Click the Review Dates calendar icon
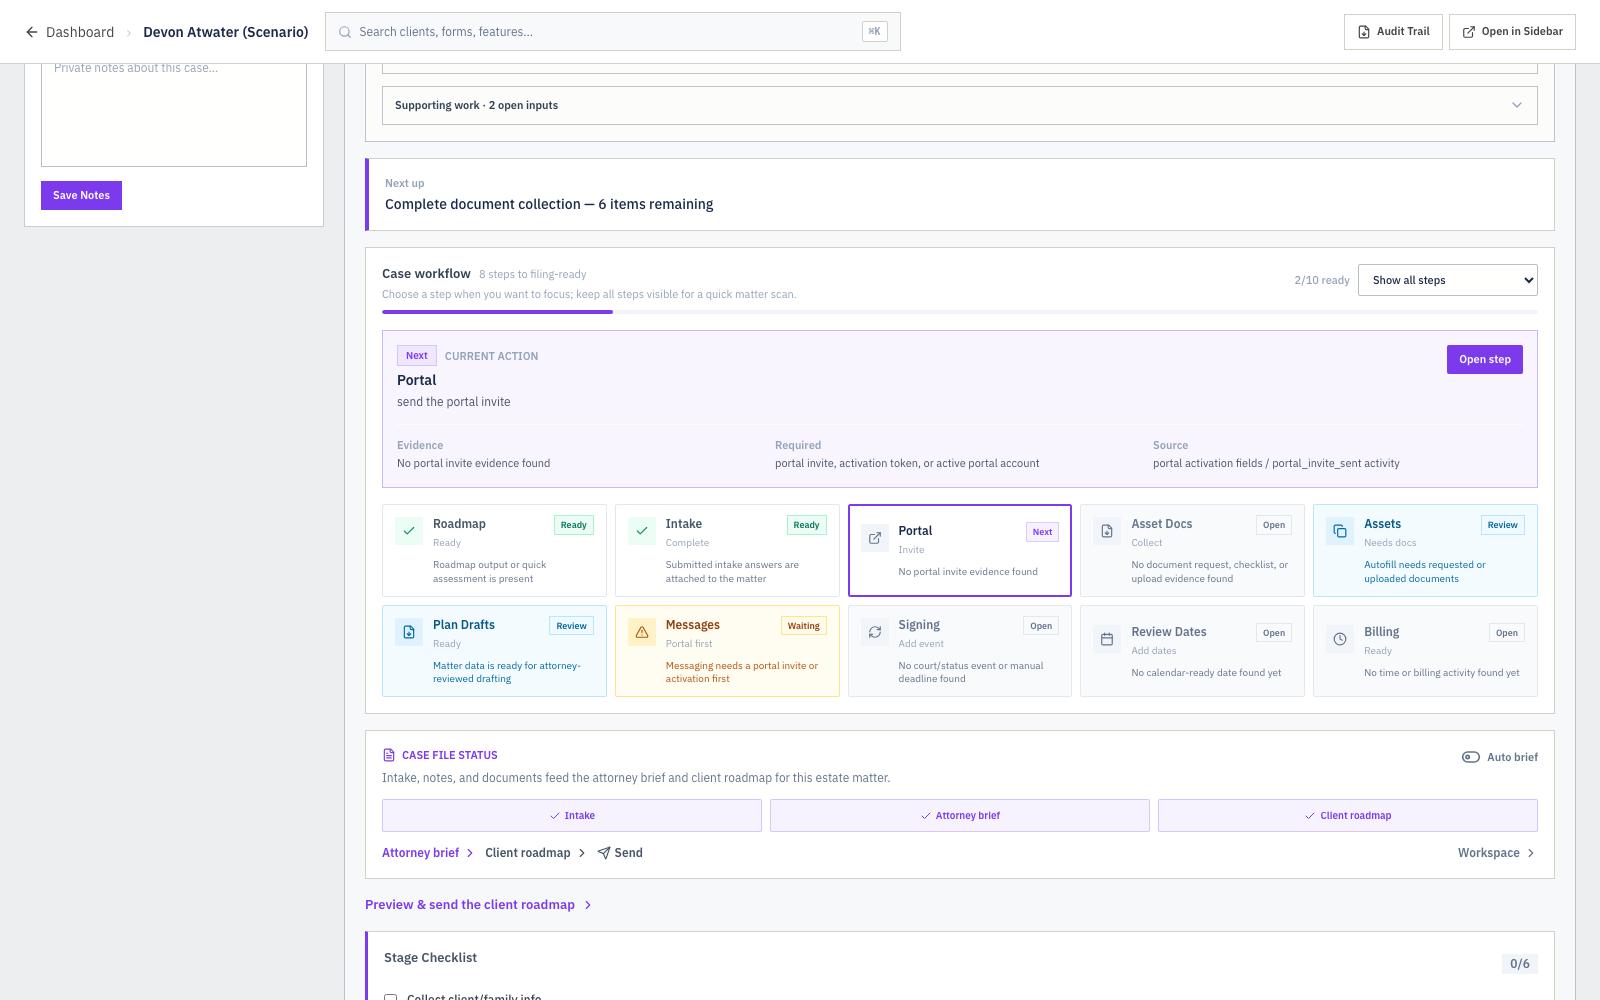Image resolution: width=1600 pixels, height=1000 pixels. [x=1107, y=639]
